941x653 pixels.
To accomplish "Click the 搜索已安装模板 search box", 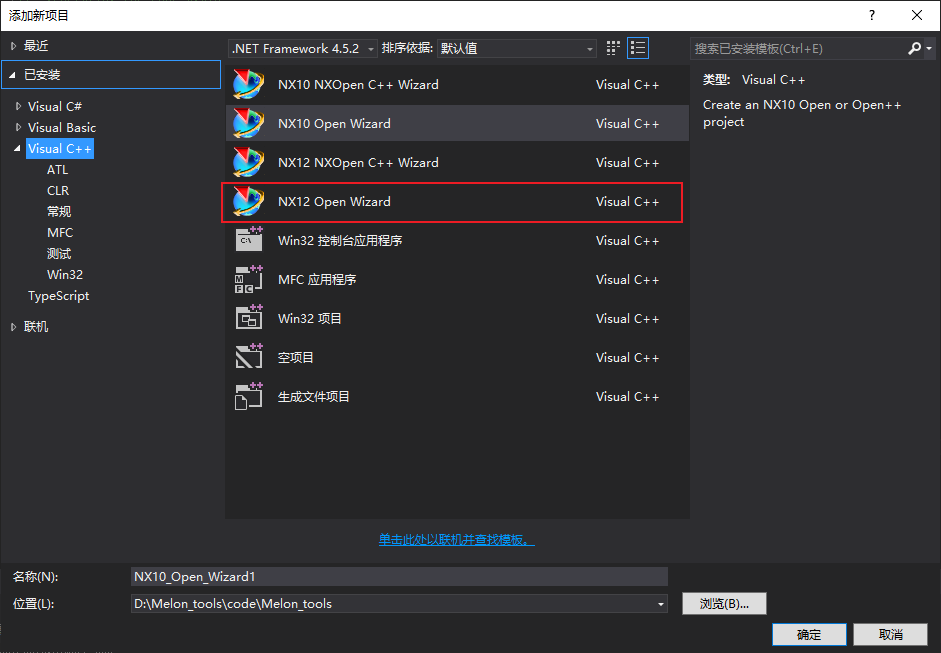I will (x=798, y=49).
